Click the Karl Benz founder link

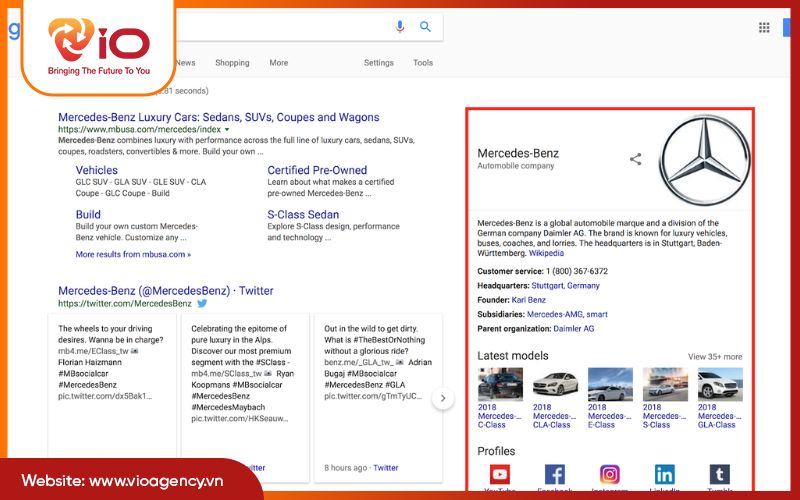click(x=528, y=300)
